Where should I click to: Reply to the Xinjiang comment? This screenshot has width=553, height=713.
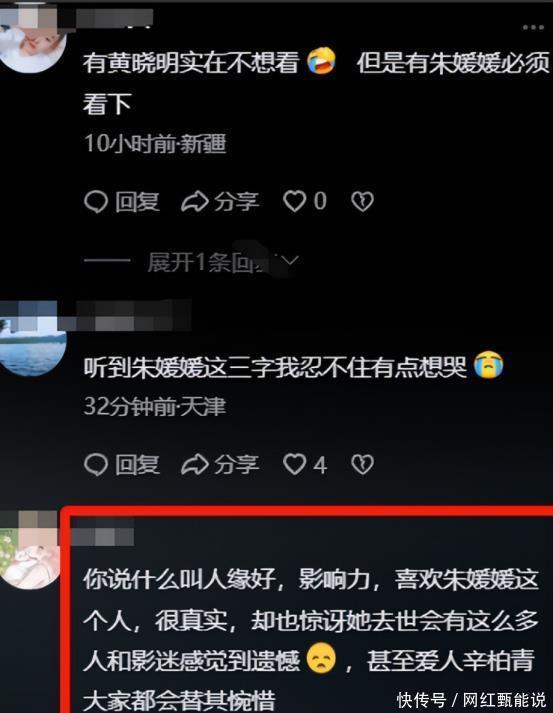point(122,201)
